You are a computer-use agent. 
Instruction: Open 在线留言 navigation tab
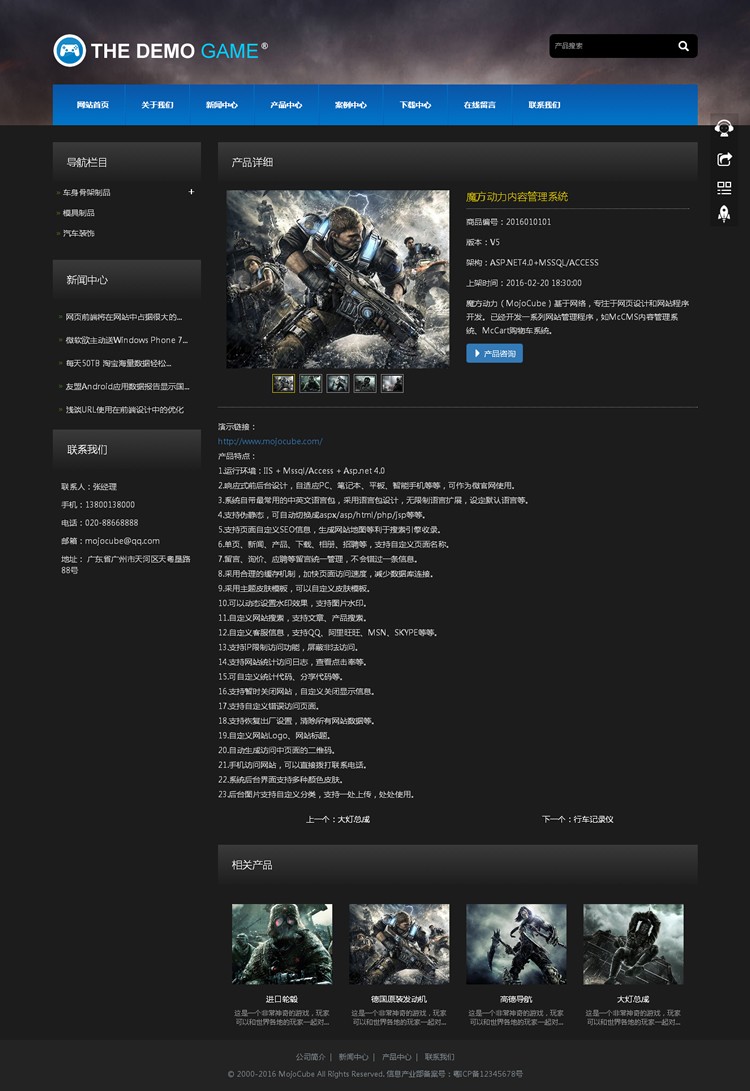479,105
